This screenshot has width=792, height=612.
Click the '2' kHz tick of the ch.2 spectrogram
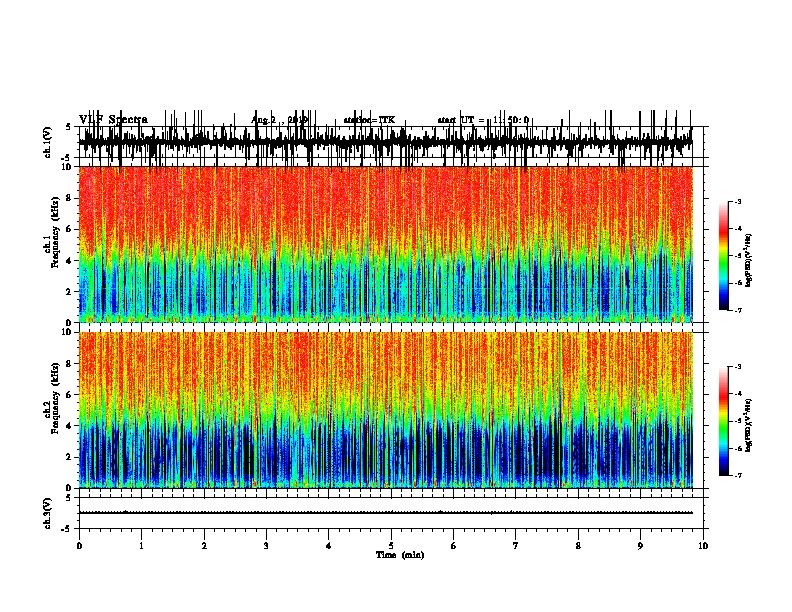[70, 457]
